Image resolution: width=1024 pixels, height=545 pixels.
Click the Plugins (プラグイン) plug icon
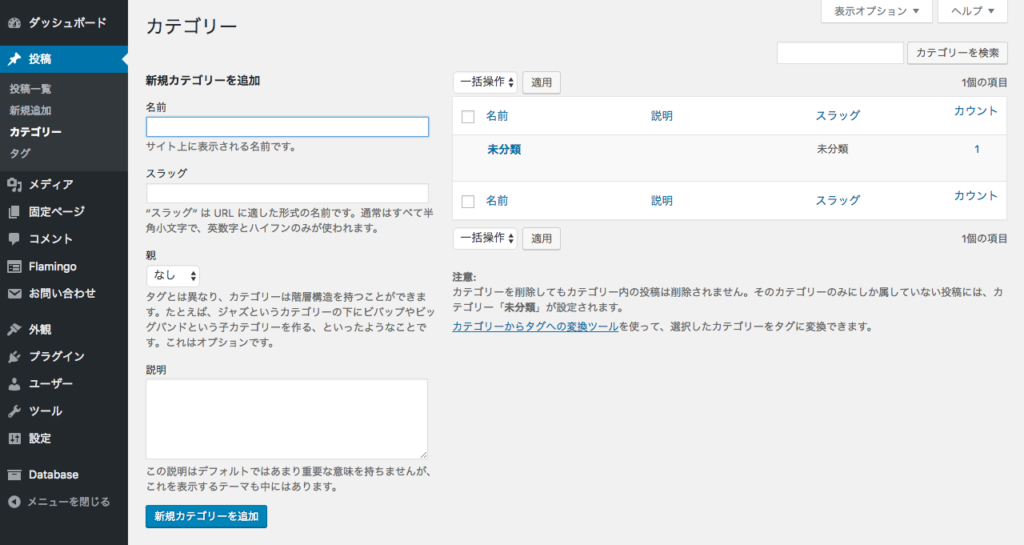point(14,357)
